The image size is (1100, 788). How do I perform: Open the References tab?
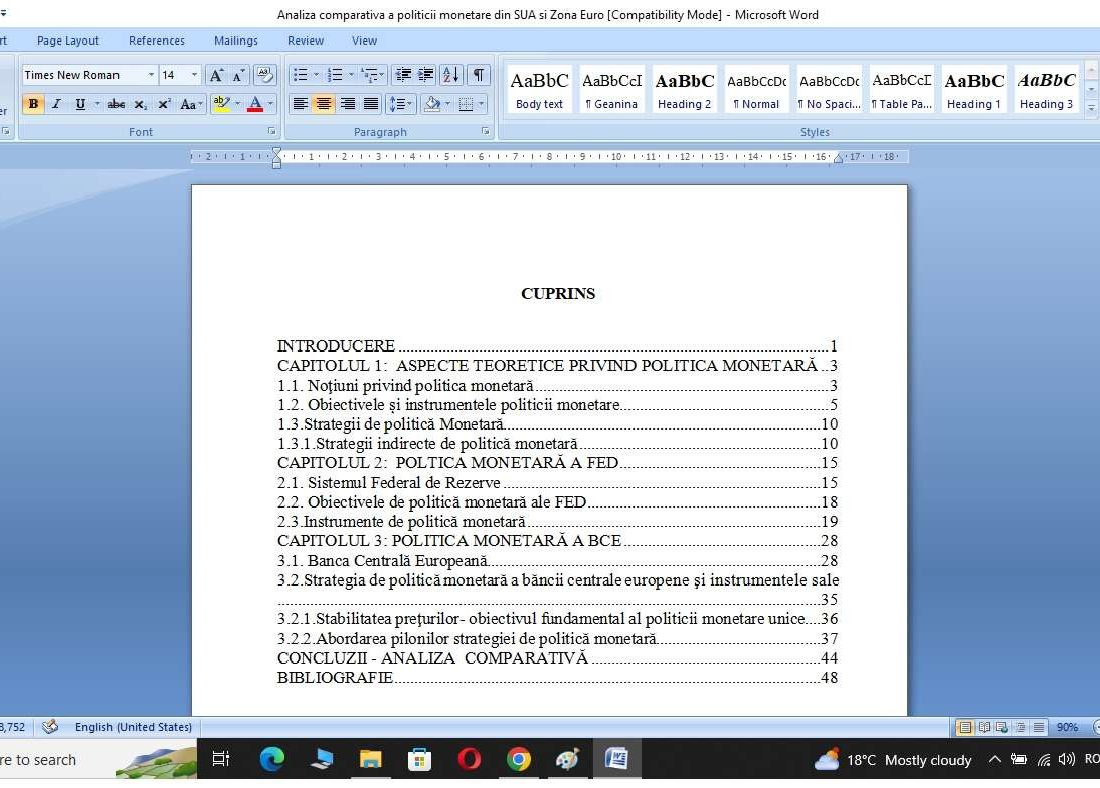click(x=156, y=41)
